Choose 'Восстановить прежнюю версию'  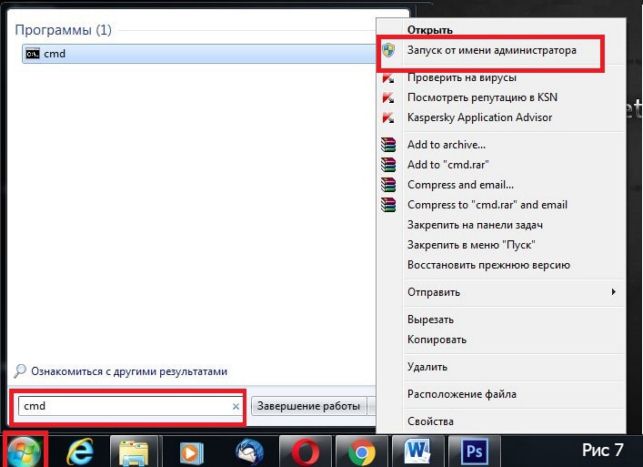pos(488,265)
